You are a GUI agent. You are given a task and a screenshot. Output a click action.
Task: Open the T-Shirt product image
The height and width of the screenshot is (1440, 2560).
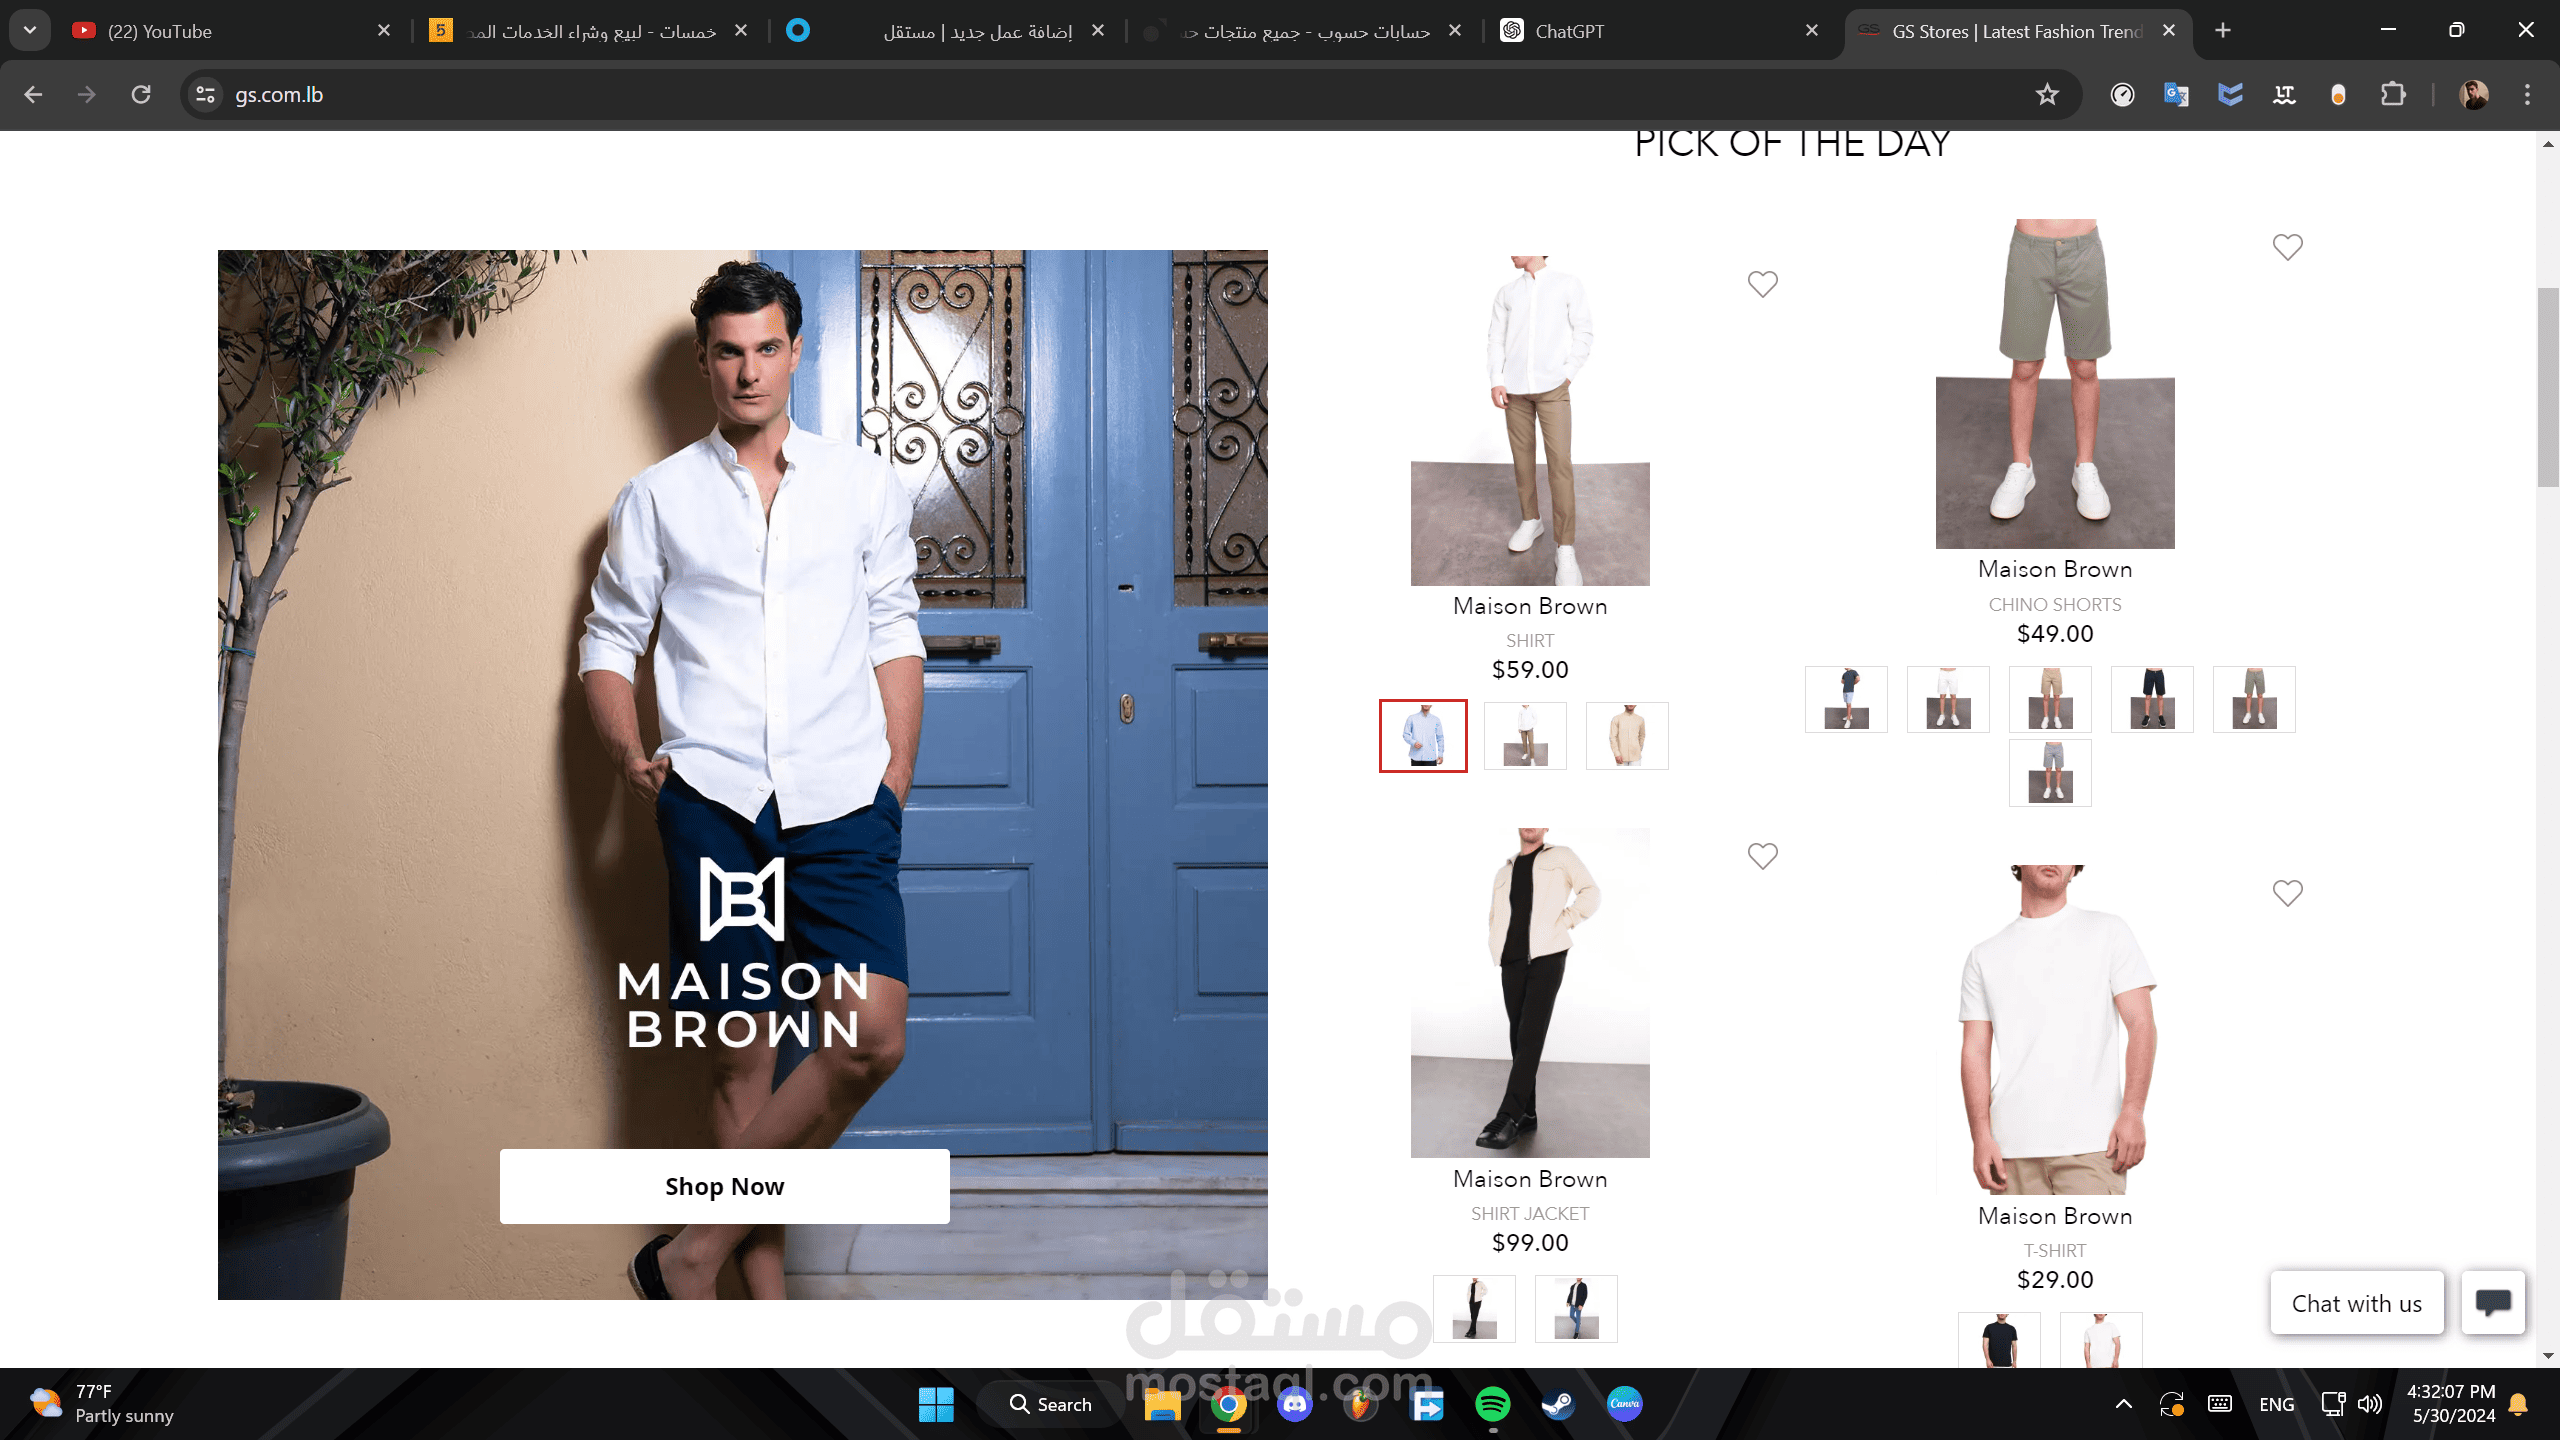point(2055,1030)
